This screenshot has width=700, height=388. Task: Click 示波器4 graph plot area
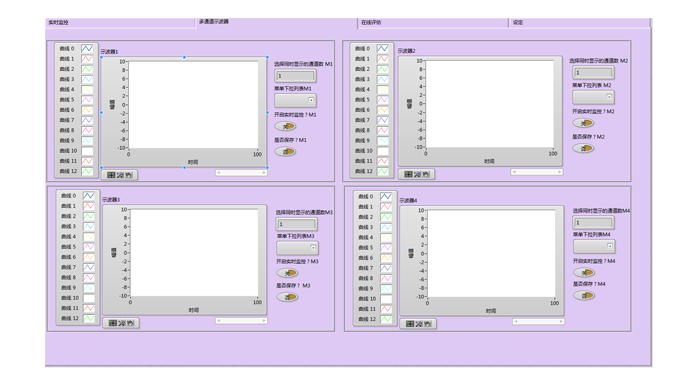491,253
